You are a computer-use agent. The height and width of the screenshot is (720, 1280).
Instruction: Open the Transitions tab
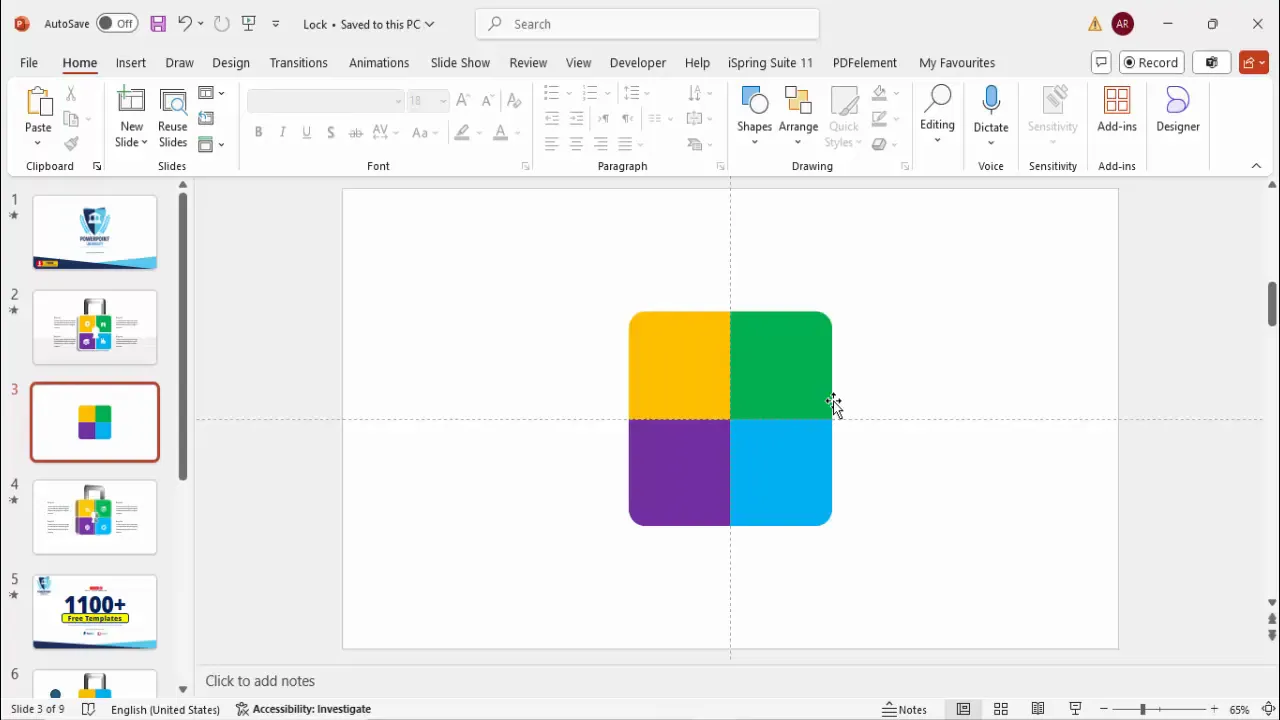298,62
